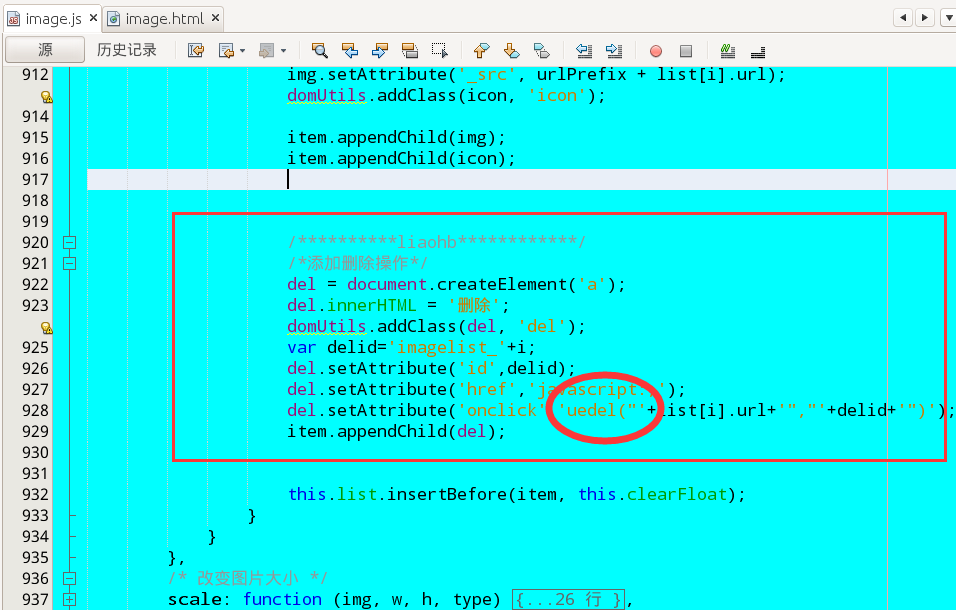956x610 pixels.
Task: Toggle Bookmark on the current line
Action: (x=541, y=50)
